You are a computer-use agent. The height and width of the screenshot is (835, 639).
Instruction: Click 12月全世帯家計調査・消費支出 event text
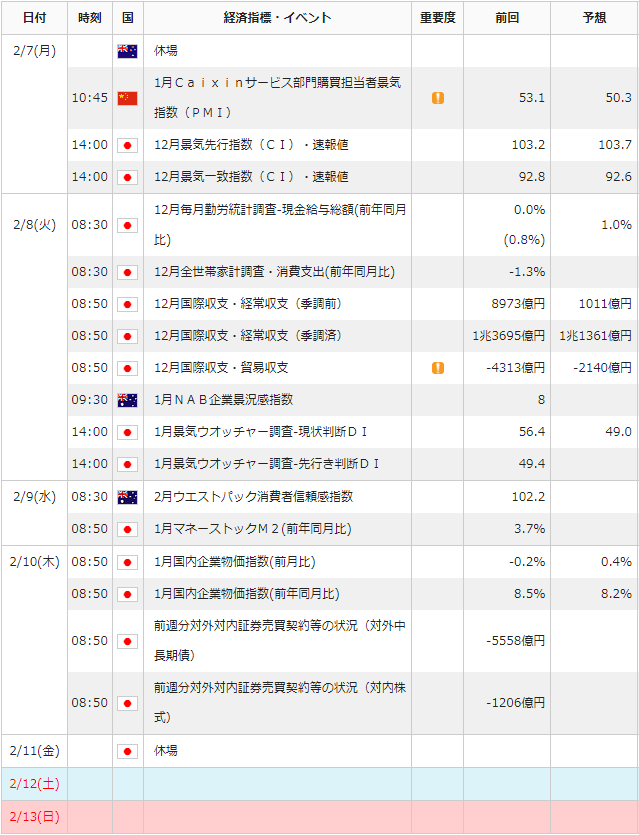pyautogui.click(x=274, y=272)
